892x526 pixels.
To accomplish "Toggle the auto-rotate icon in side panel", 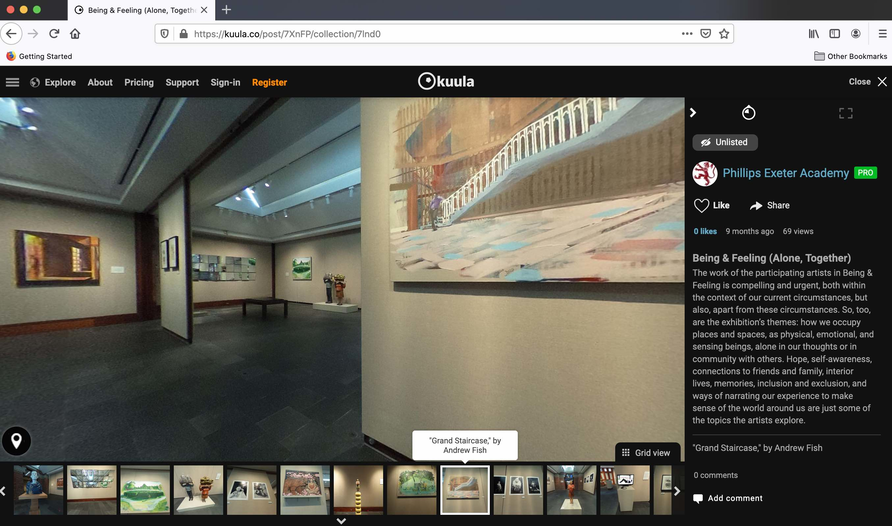I will (x=748, y=113).
